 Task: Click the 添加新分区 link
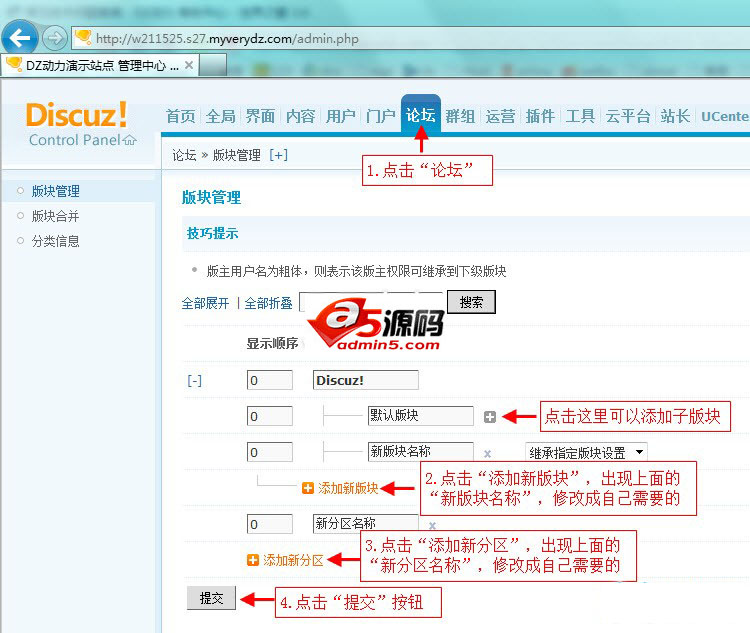pyautogui.click(x=293, y=560)
